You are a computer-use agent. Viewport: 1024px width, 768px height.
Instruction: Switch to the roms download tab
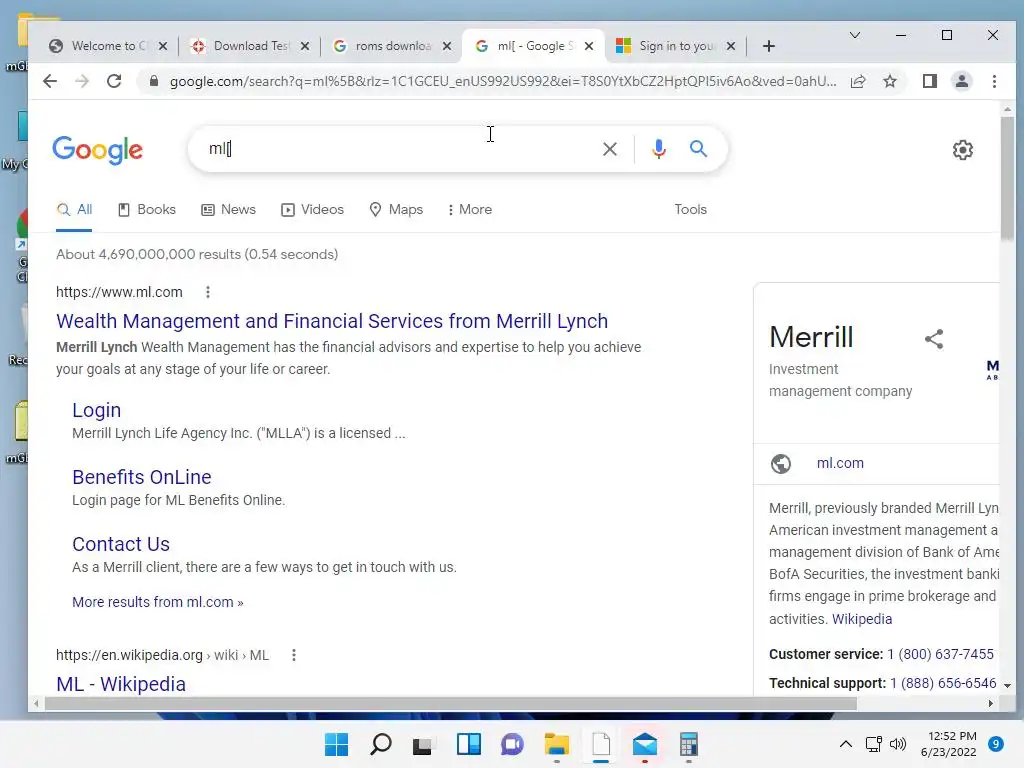[392, 46]
